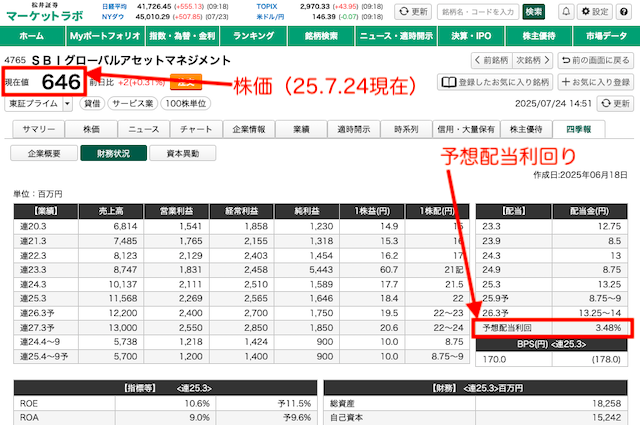
Task: Click the 更新 refresh button beside timestamp
Action: click(615, 104)
